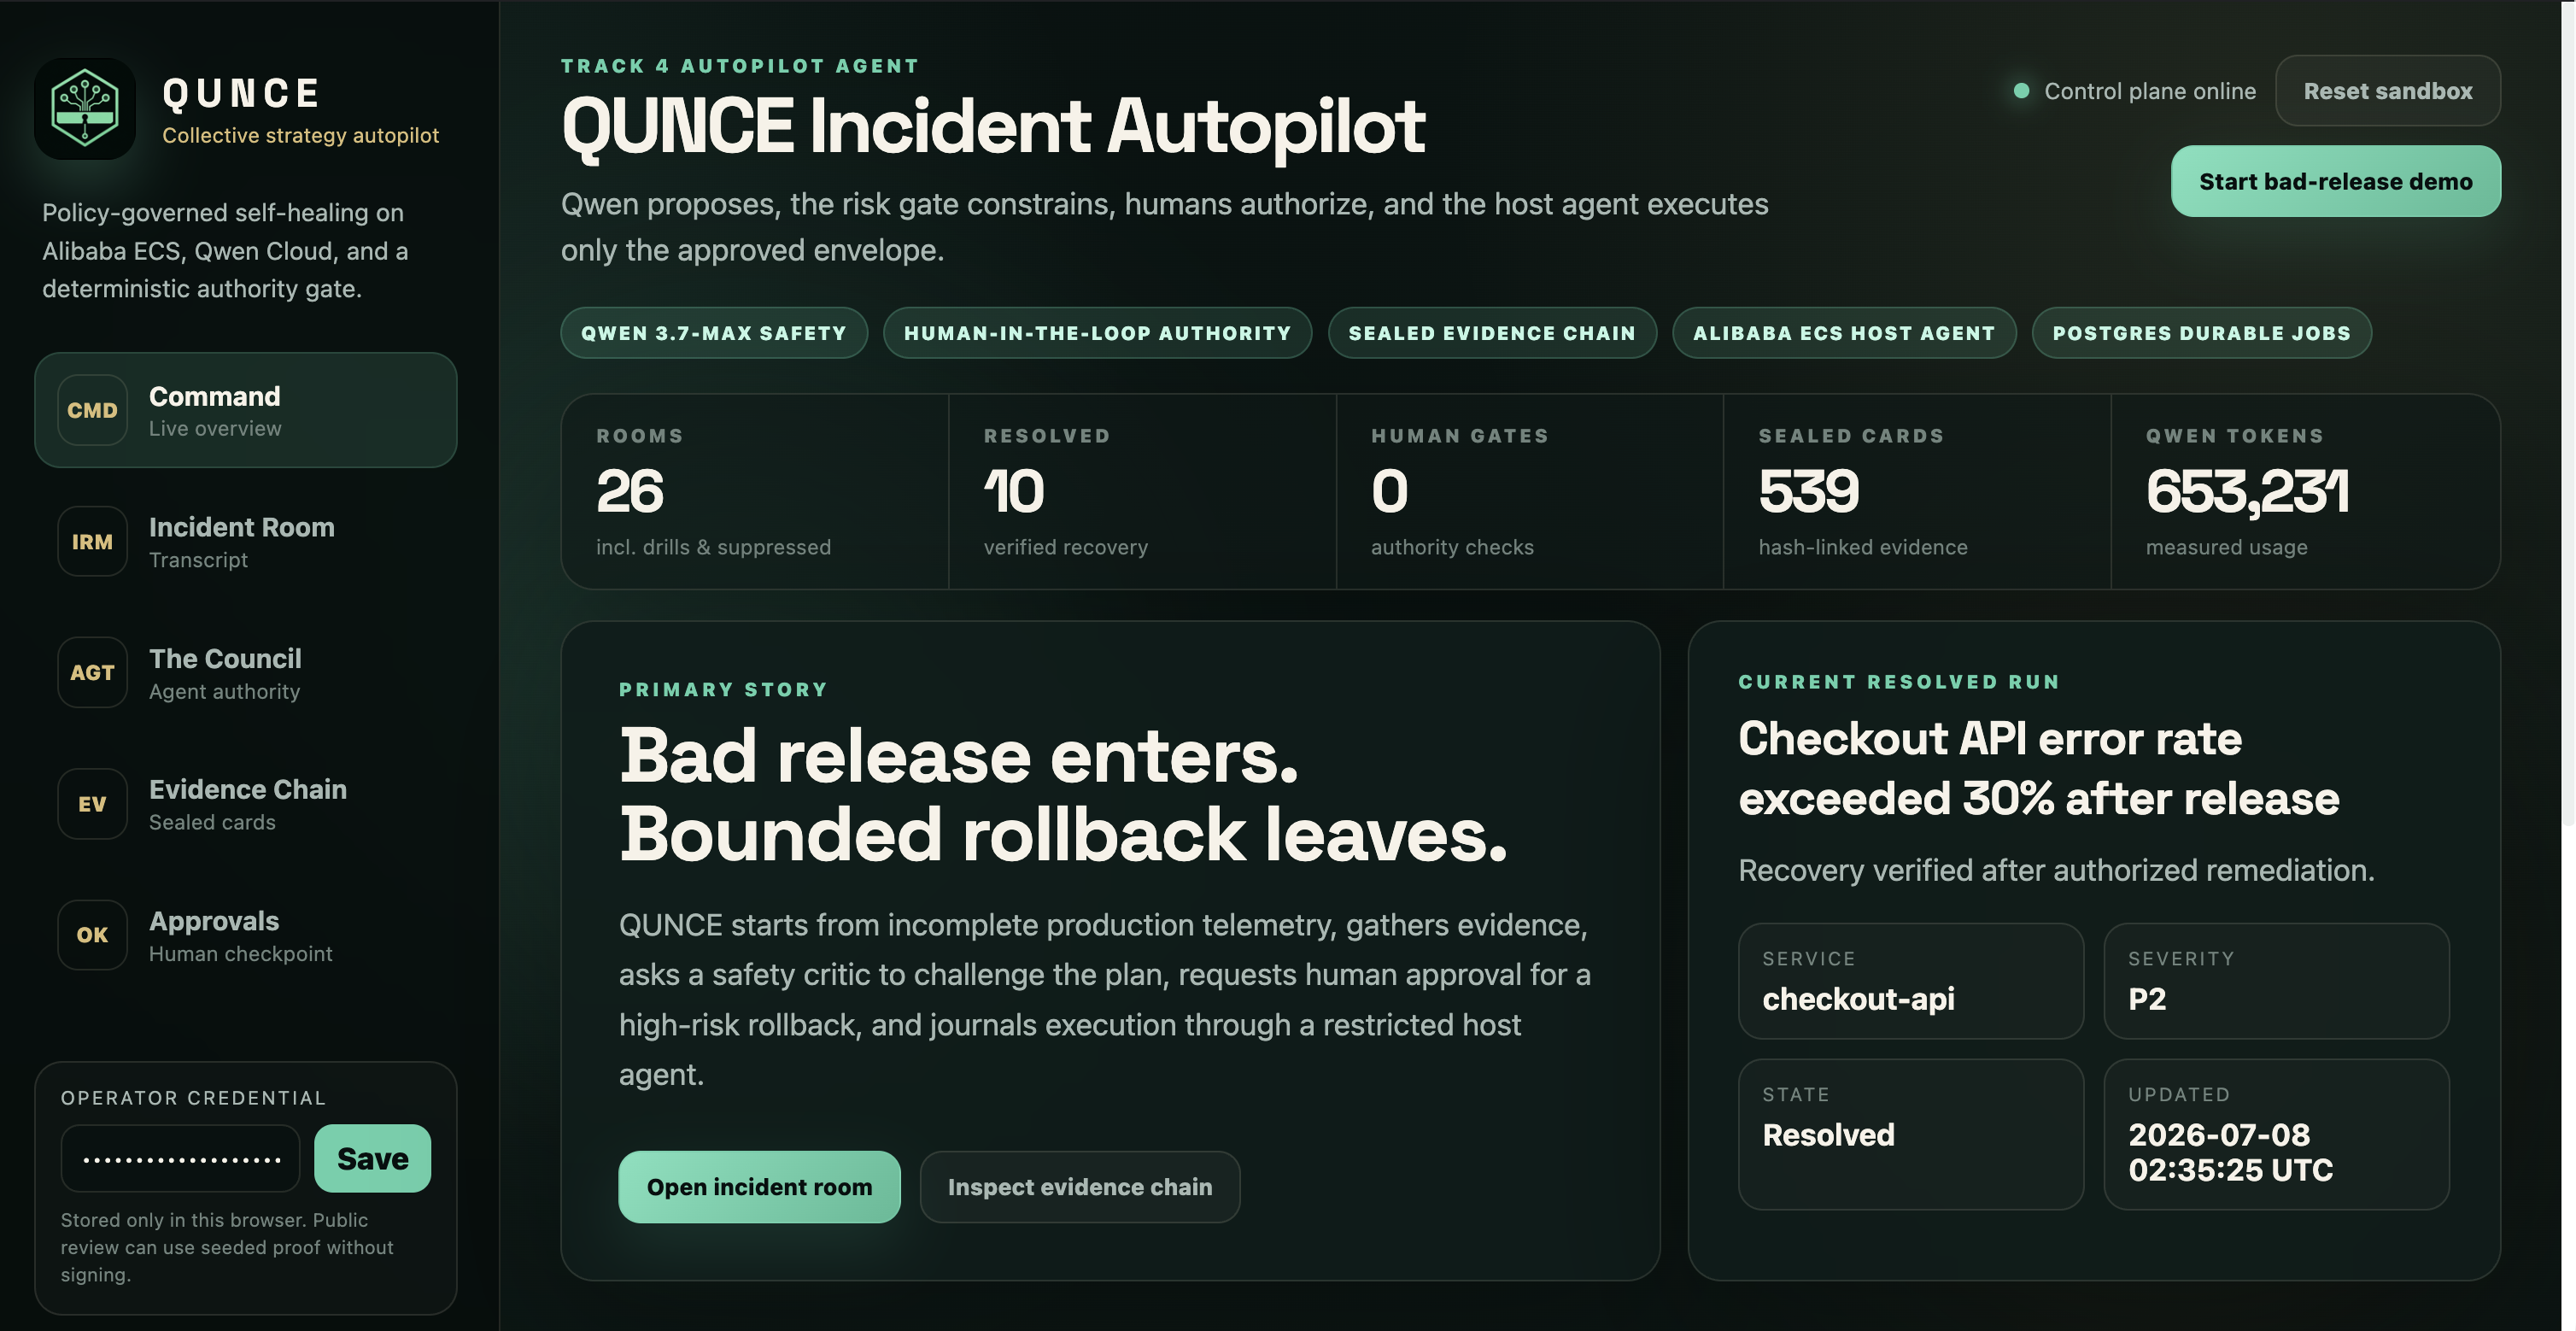Switch to Evidence Chain sealed cards
This screenshot has width=2576, height=1331.
point(246,804)
